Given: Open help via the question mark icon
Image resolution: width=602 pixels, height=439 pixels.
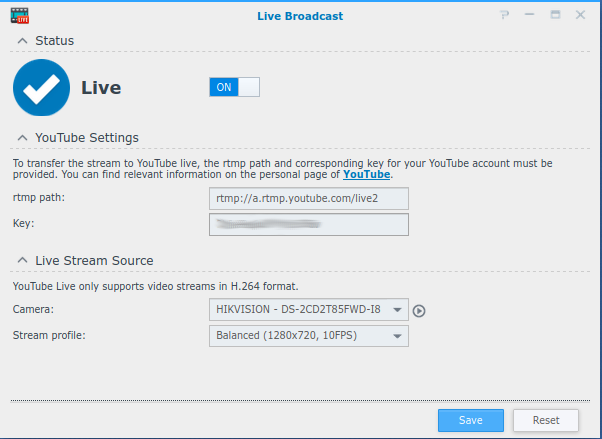Looking at the screenshot, I should (x=504, y=15).
